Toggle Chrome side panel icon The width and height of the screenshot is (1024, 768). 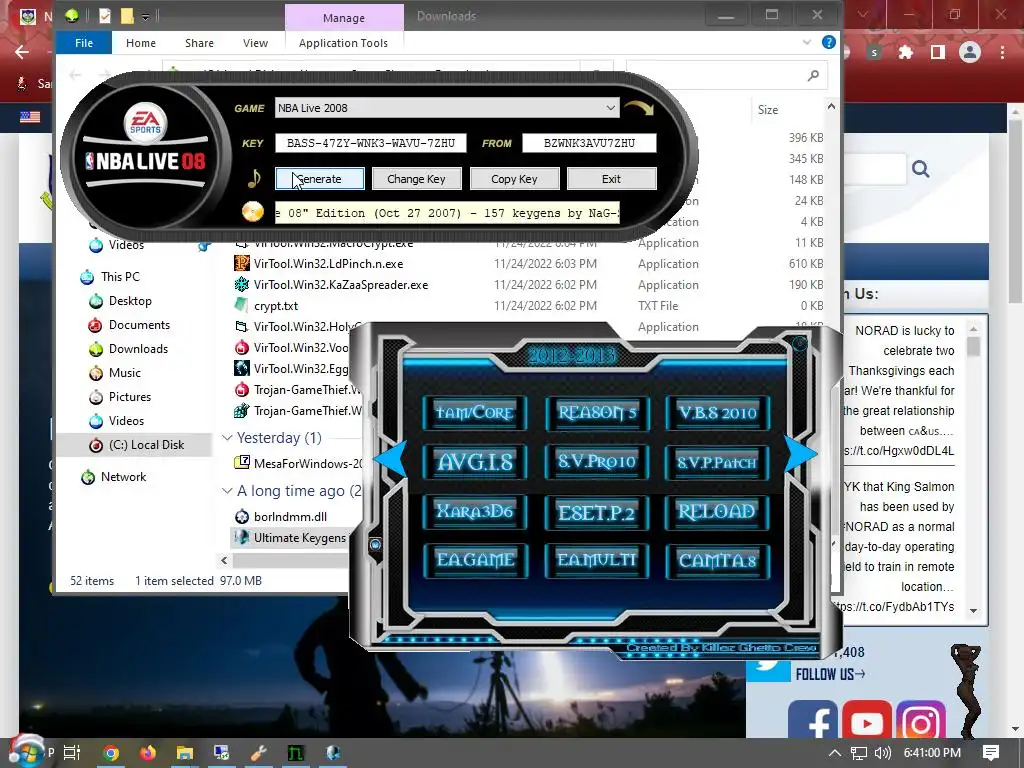[938, 52]
